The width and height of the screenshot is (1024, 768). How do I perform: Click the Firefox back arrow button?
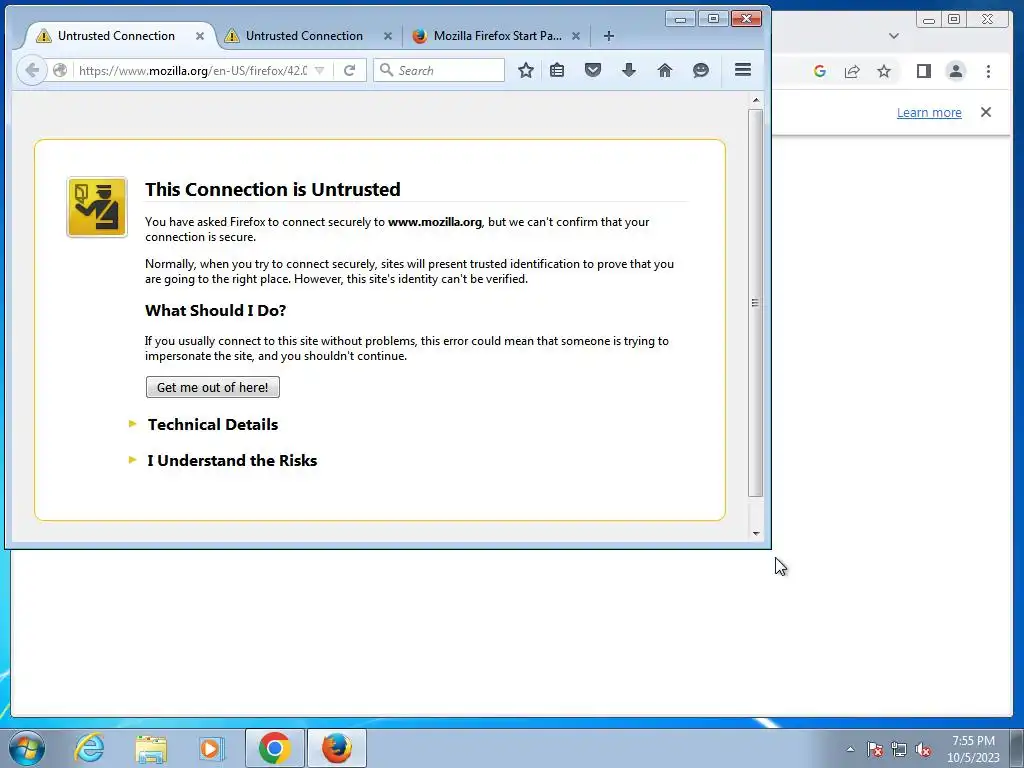coord(31,70)
